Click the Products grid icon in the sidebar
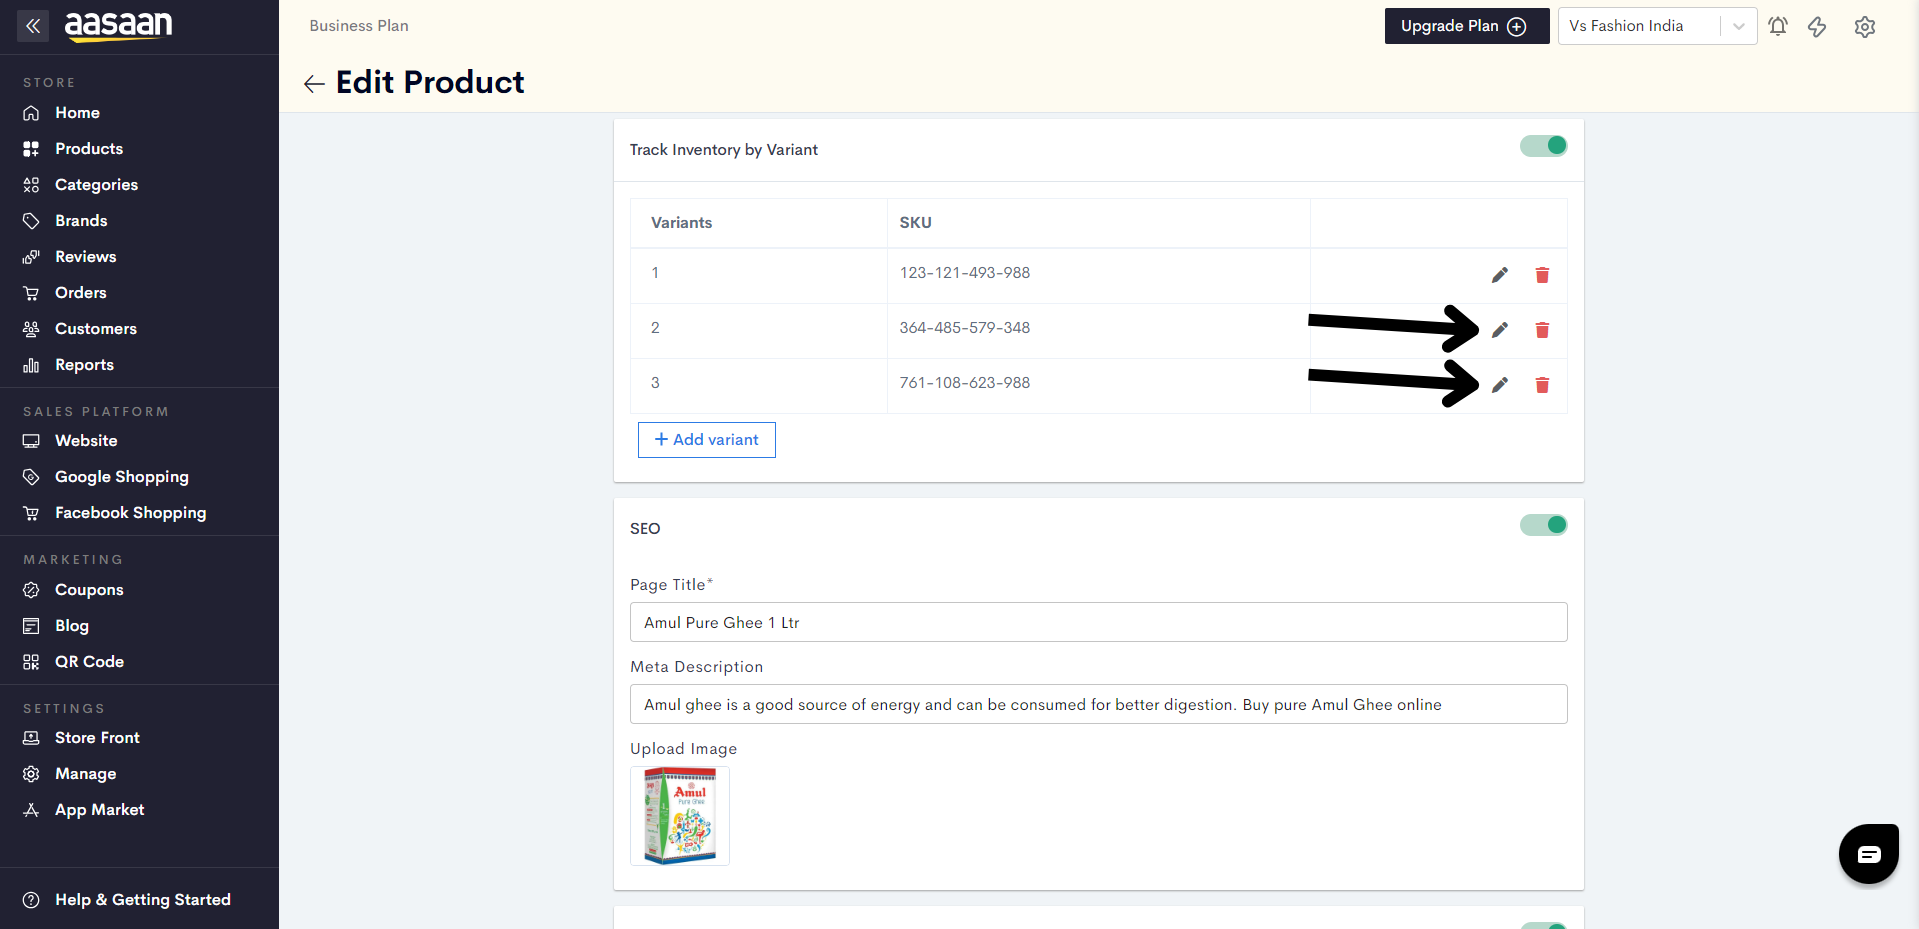1919x929 pixels. (31, 149)
